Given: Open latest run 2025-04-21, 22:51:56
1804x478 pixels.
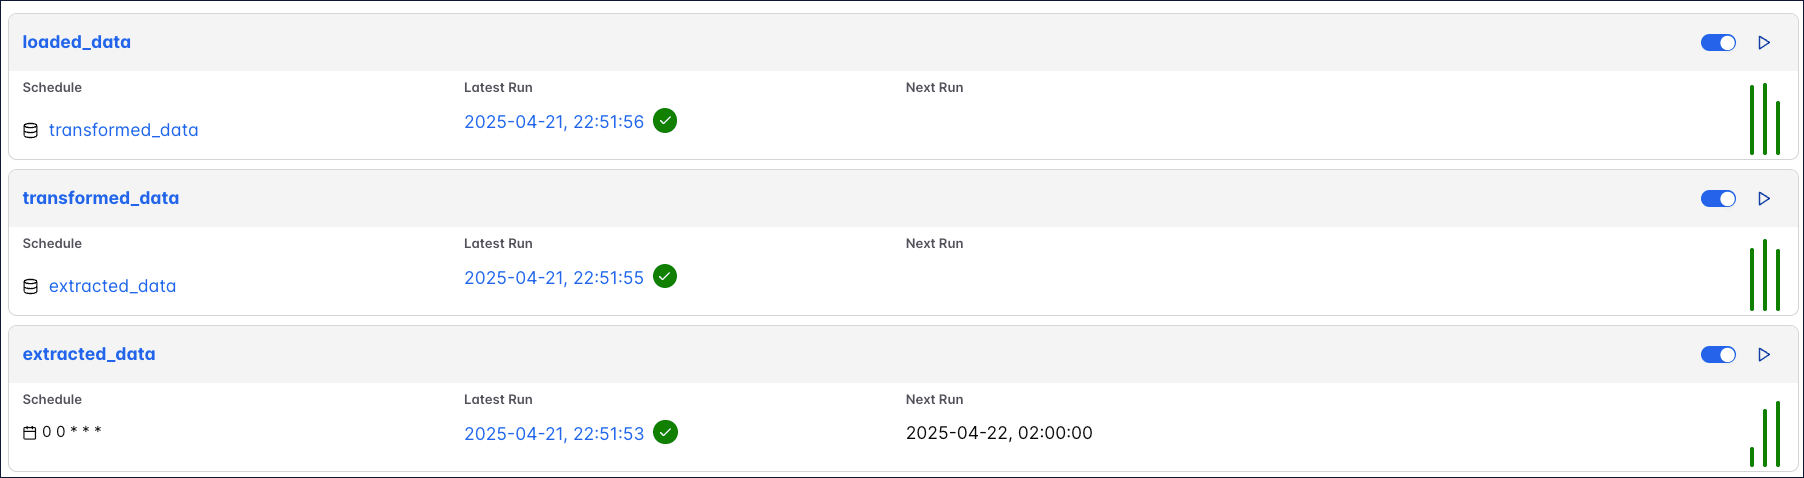Looking at the screenshot, I should click(554, 122).
